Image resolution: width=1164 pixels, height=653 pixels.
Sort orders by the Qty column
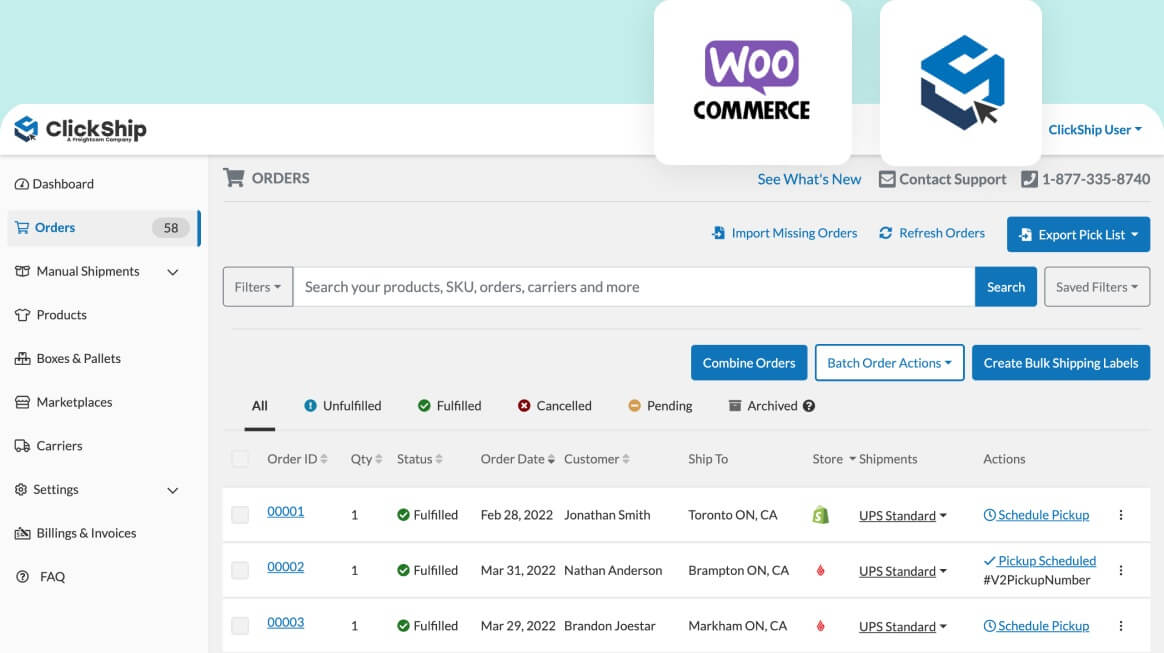pyautogui.click(x=365, y=458)
